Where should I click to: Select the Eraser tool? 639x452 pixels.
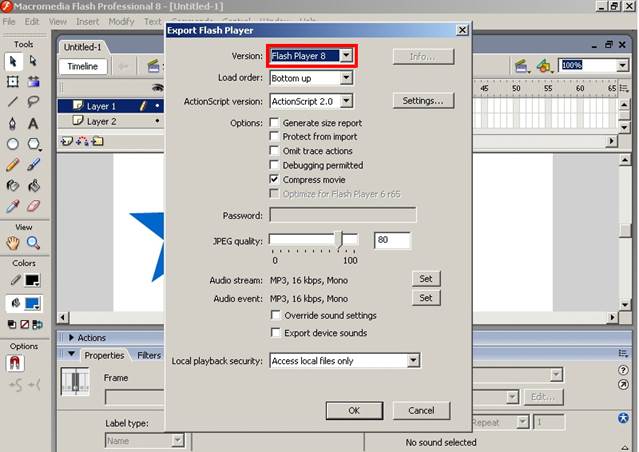[x=33, y=206]
